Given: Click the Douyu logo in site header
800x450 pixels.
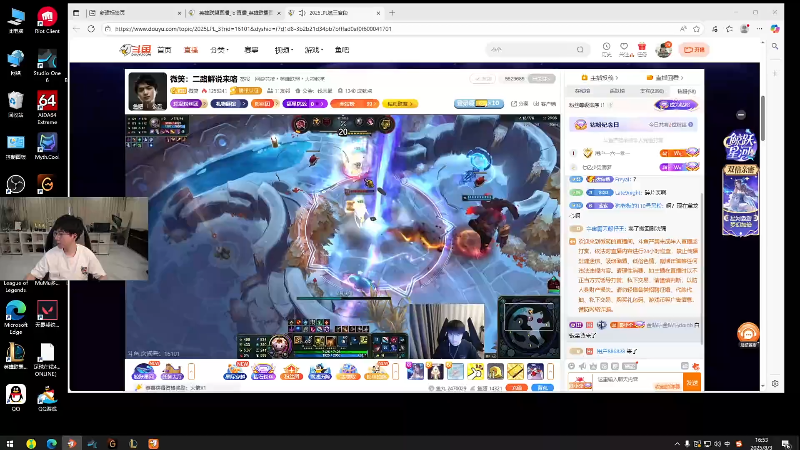Looking at the screenshot, I should coord(135,49).
